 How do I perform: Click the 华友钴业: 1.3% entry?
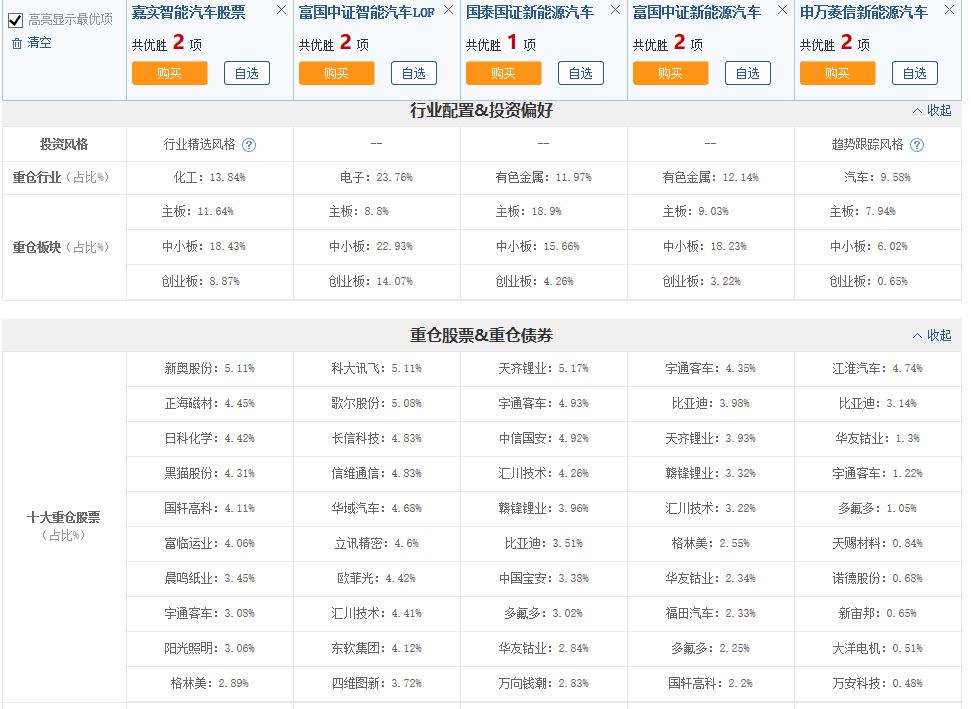pos(877,439)
